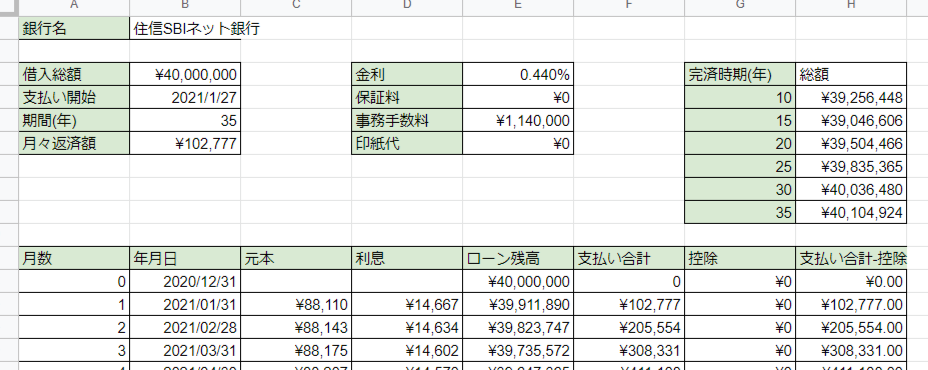Viewport: 928px width, 370px height.
Task: Click the loan period cell showing 35
Action: [x=185, y=121]
